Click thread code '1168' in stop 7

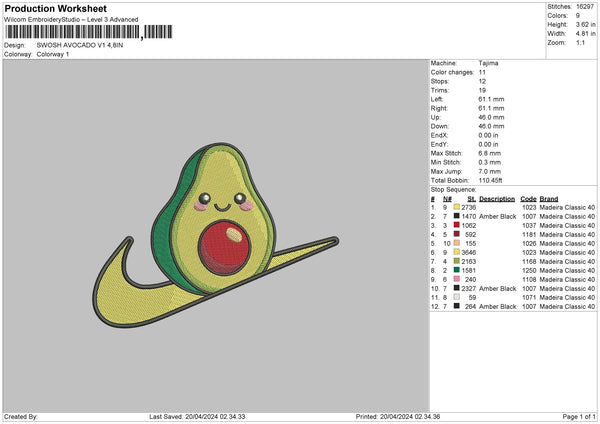click(x=529, y=261)
